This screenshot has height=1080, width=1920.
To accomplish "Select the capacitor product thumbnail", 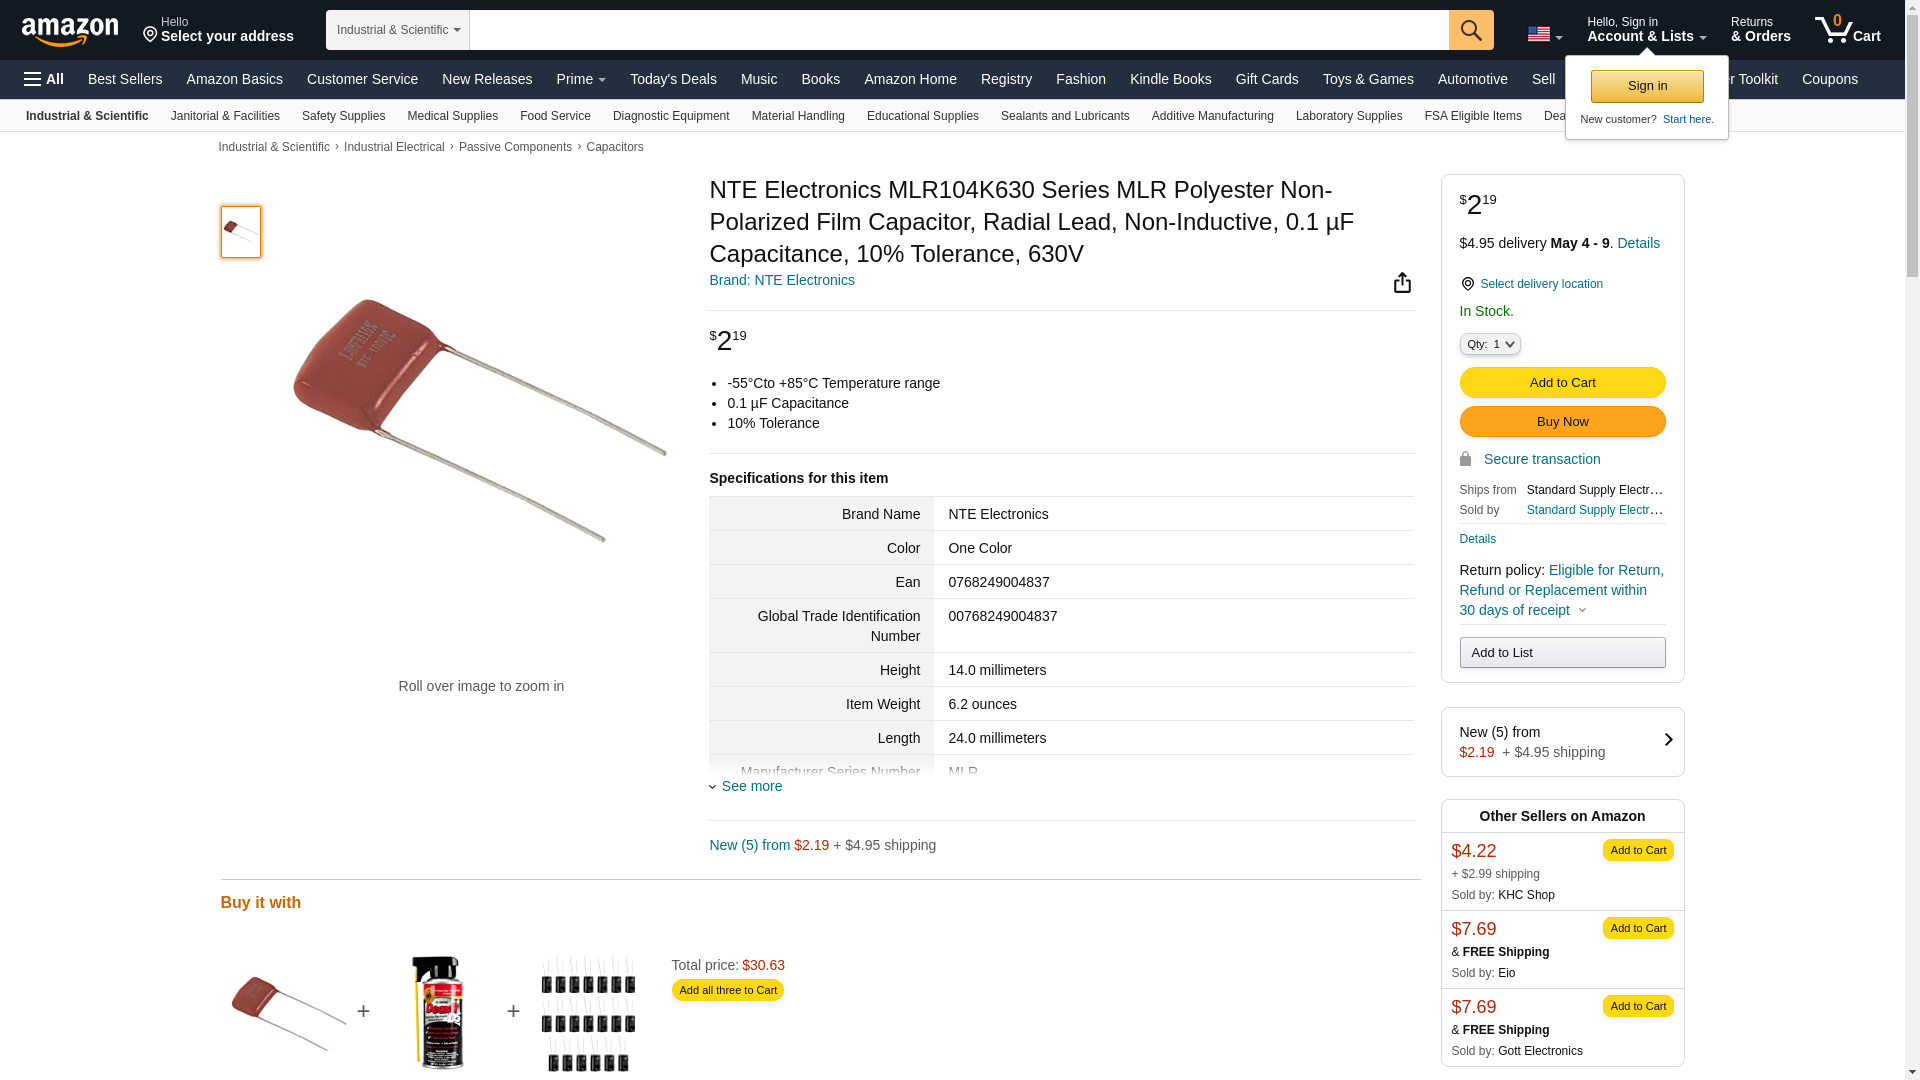I will coord(241,232).
